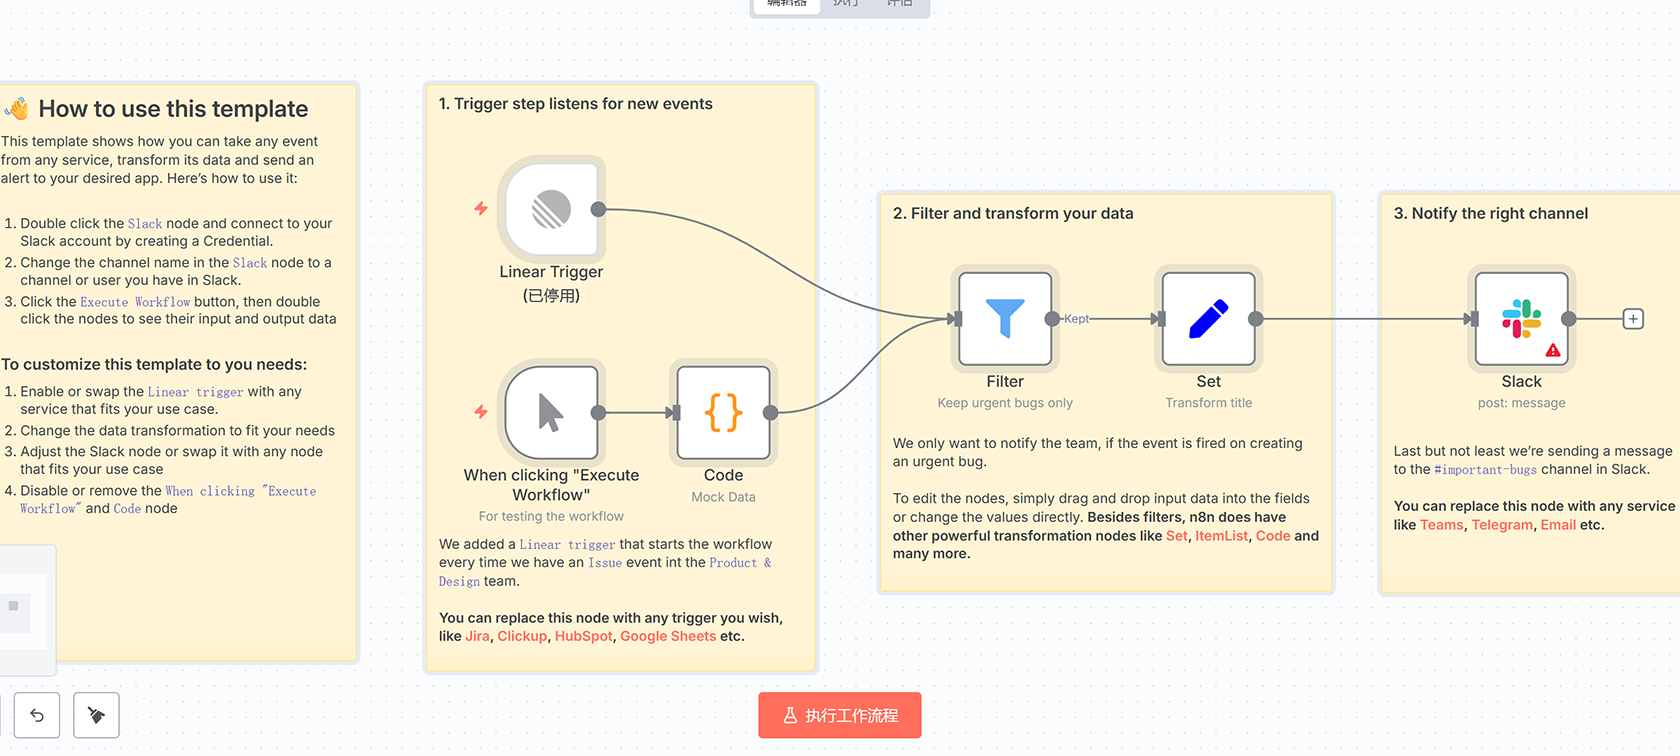This screenshot has width=1680, height=756.
Task: Select the Filter node funnel icon
Action: pos(1004,319)
